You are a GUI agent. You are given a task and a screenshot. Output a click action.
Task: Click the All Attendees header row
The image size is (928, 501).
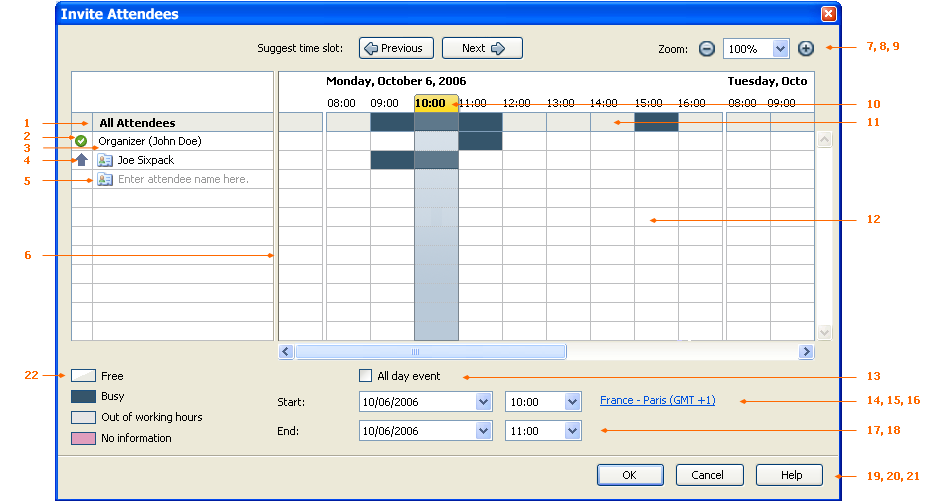coord(172,122)
